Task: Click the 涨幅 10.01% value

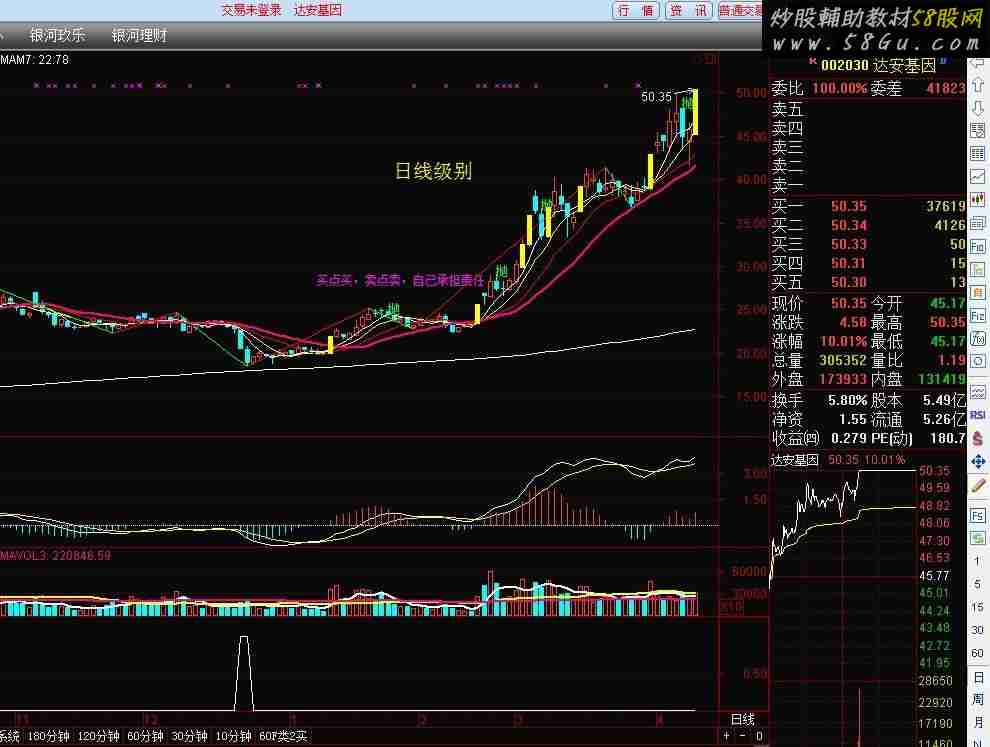Action: 844,342
